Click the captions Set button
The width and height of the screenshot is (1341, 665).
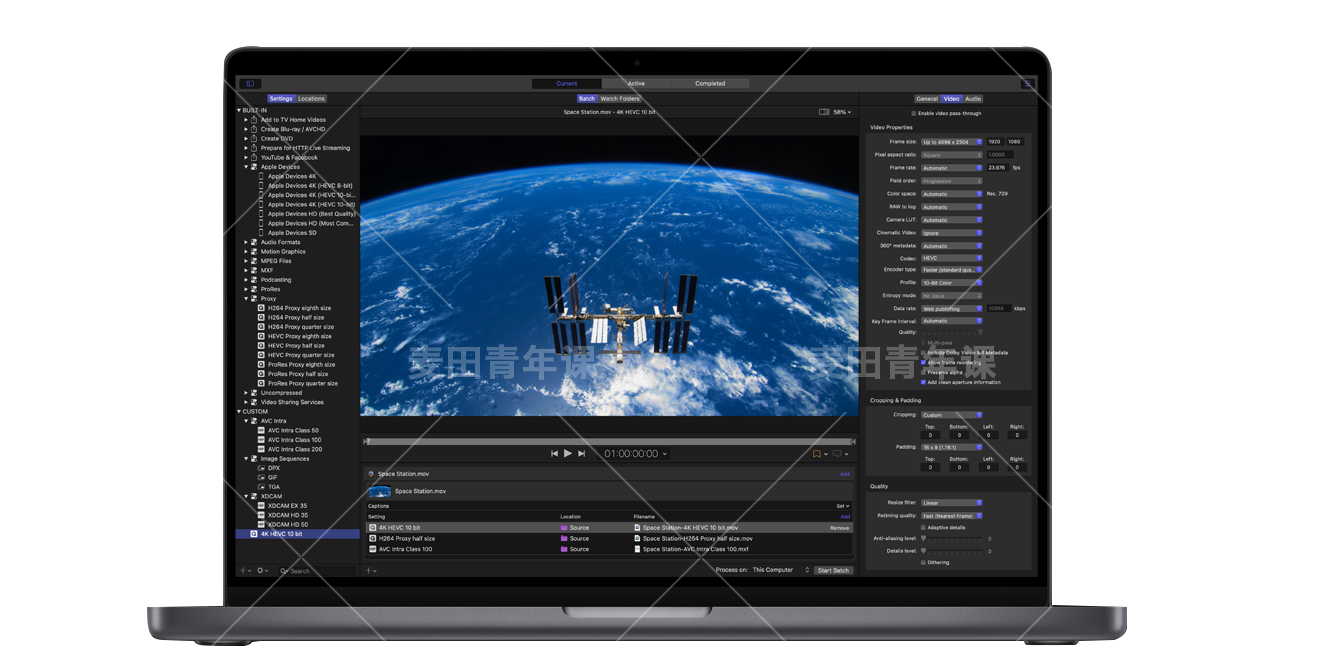click(843, 506)
